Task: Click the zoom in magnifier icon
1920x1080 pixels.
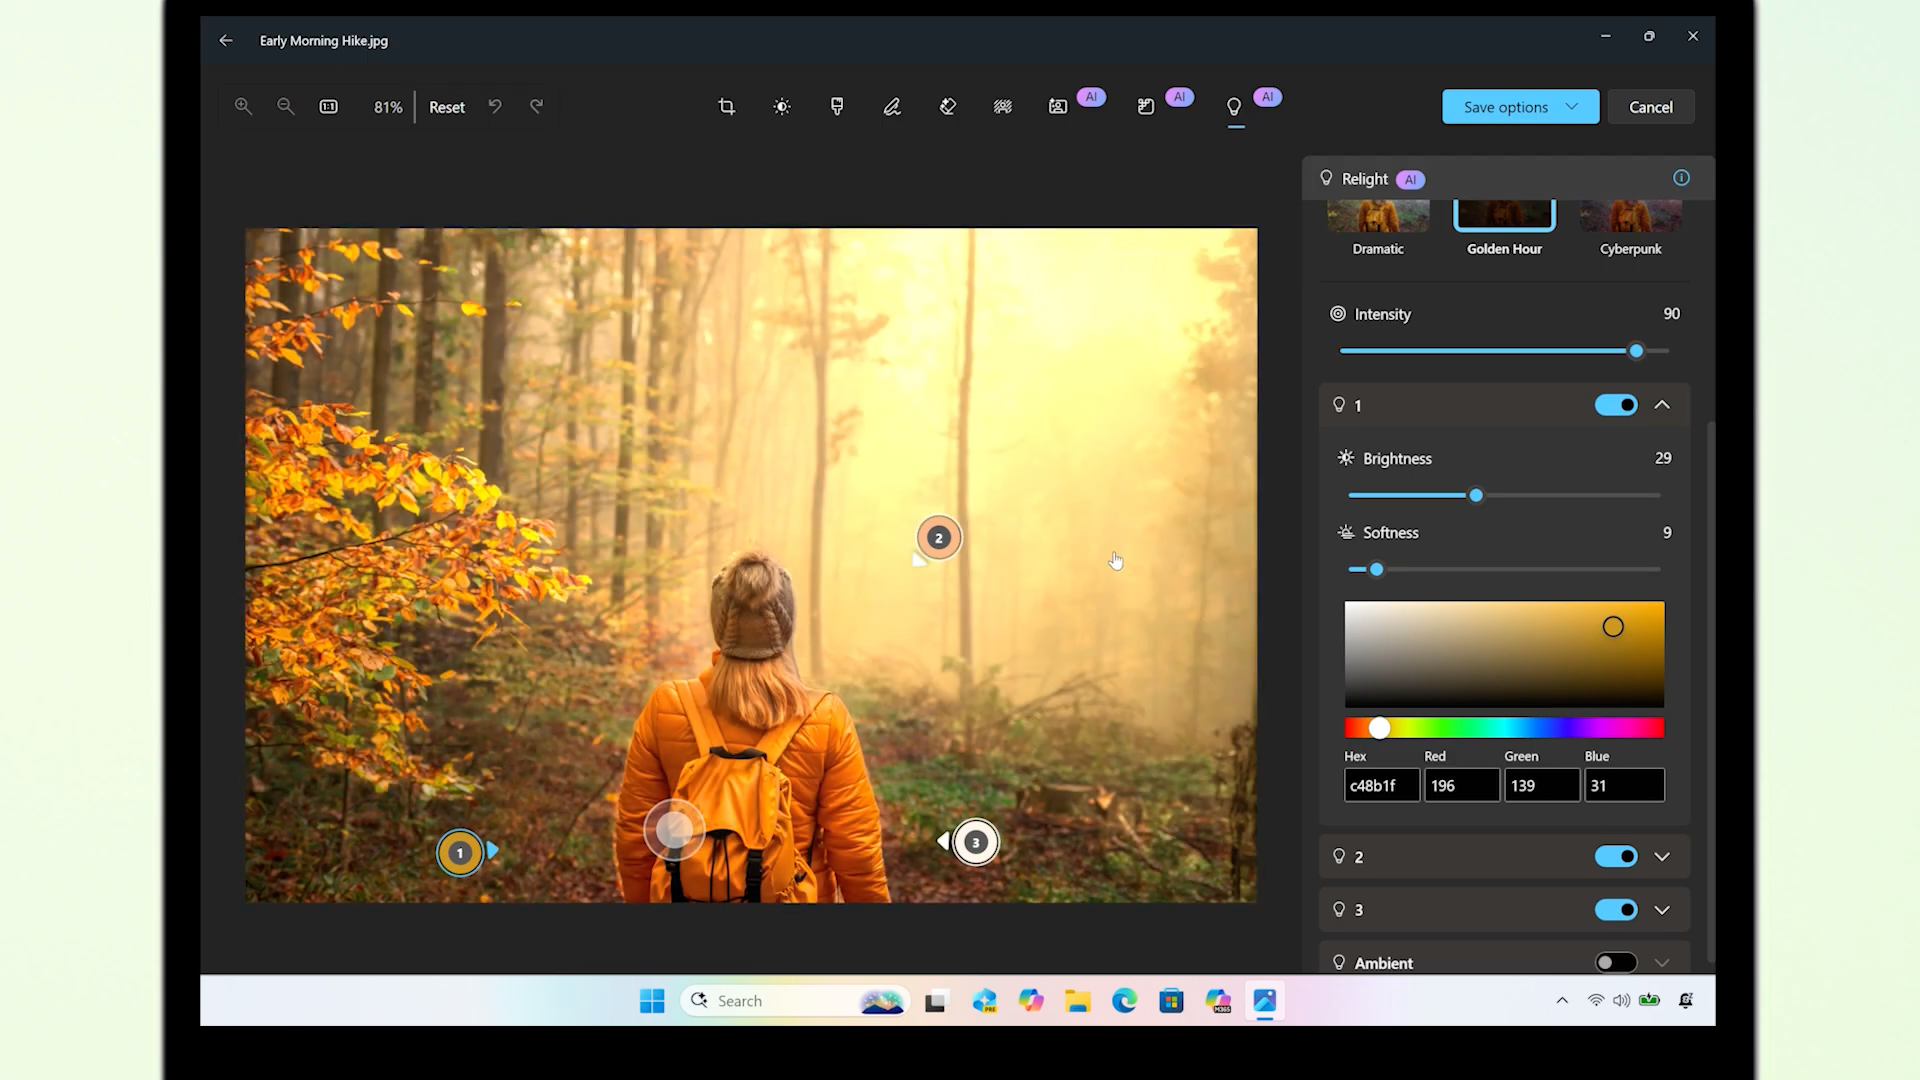Action: [x=243, y=107]
